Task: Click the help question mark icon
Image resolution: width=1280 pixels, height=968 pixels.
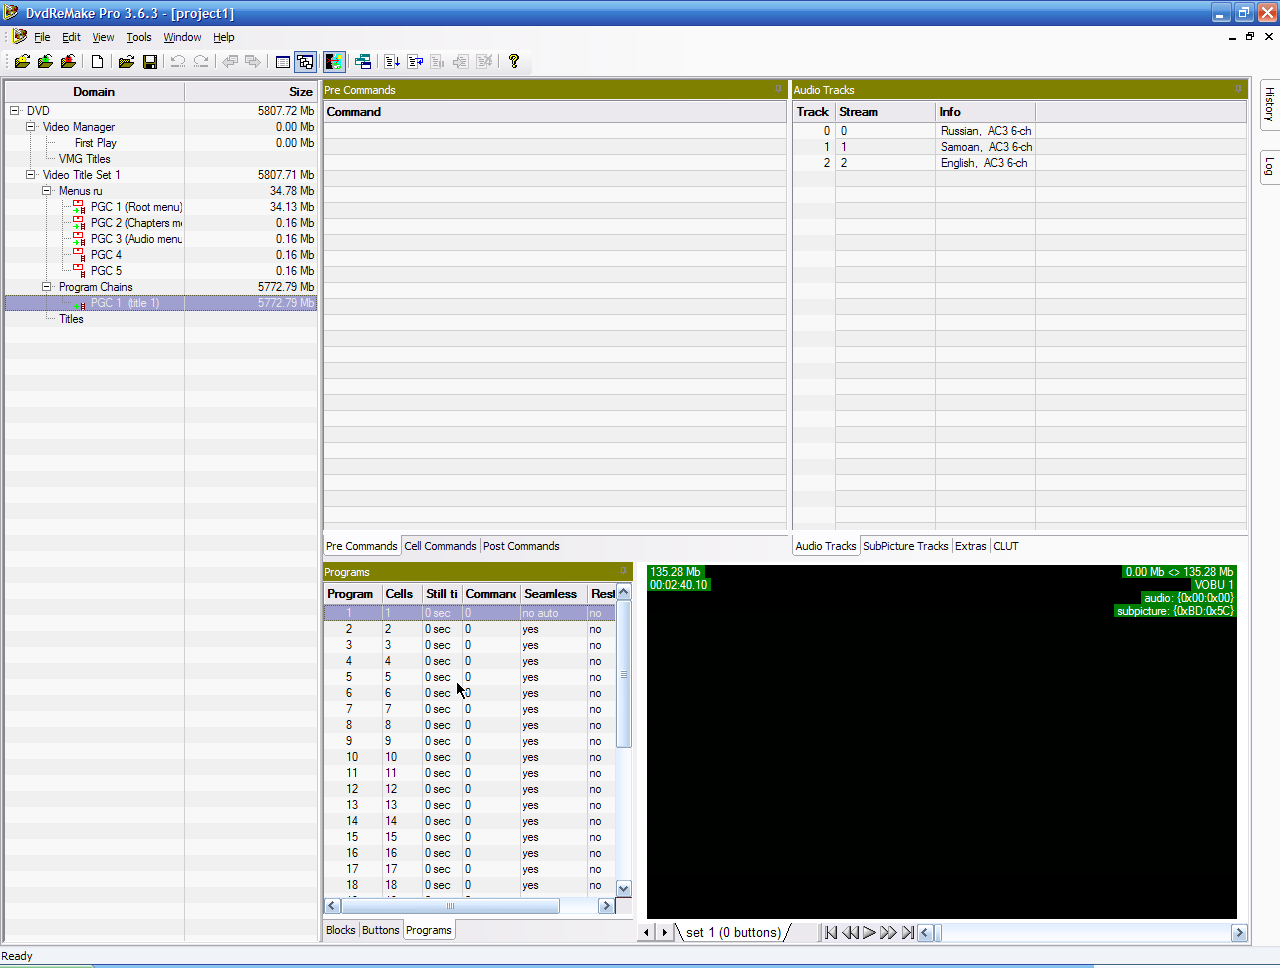Action: (514, 61)
